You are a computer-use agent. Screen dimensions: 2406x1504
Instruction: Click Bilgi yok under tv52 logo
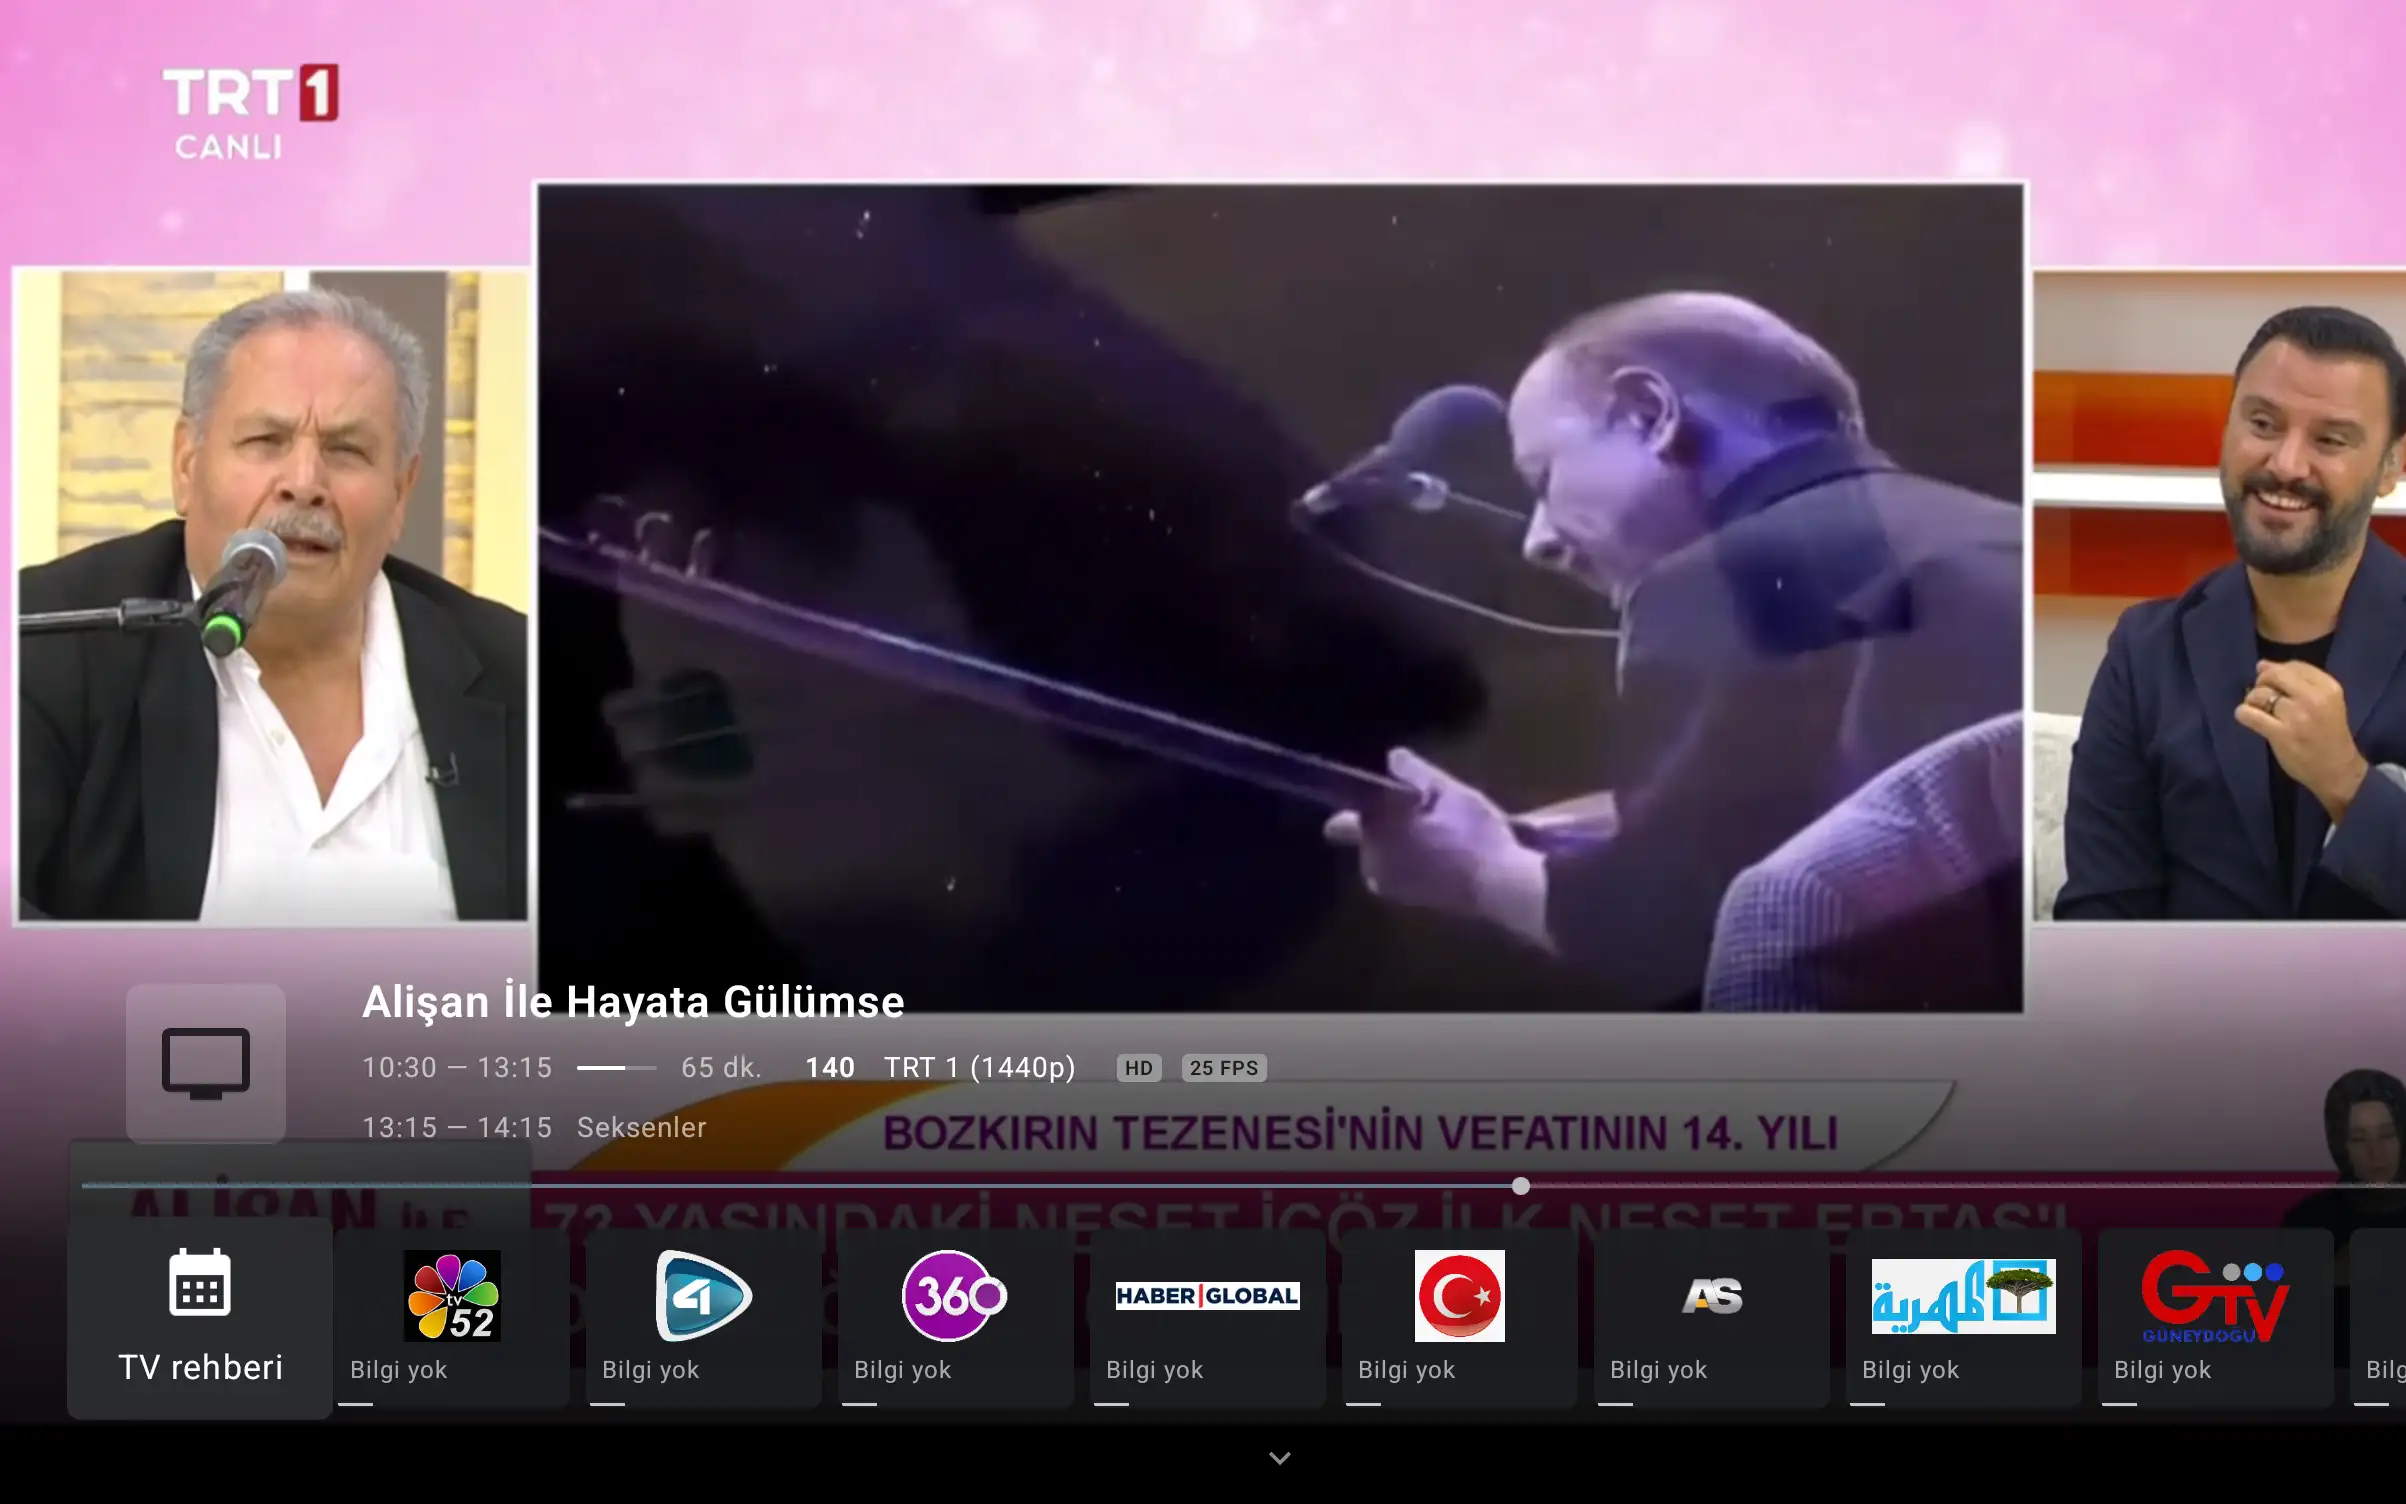pos(398,1370)
